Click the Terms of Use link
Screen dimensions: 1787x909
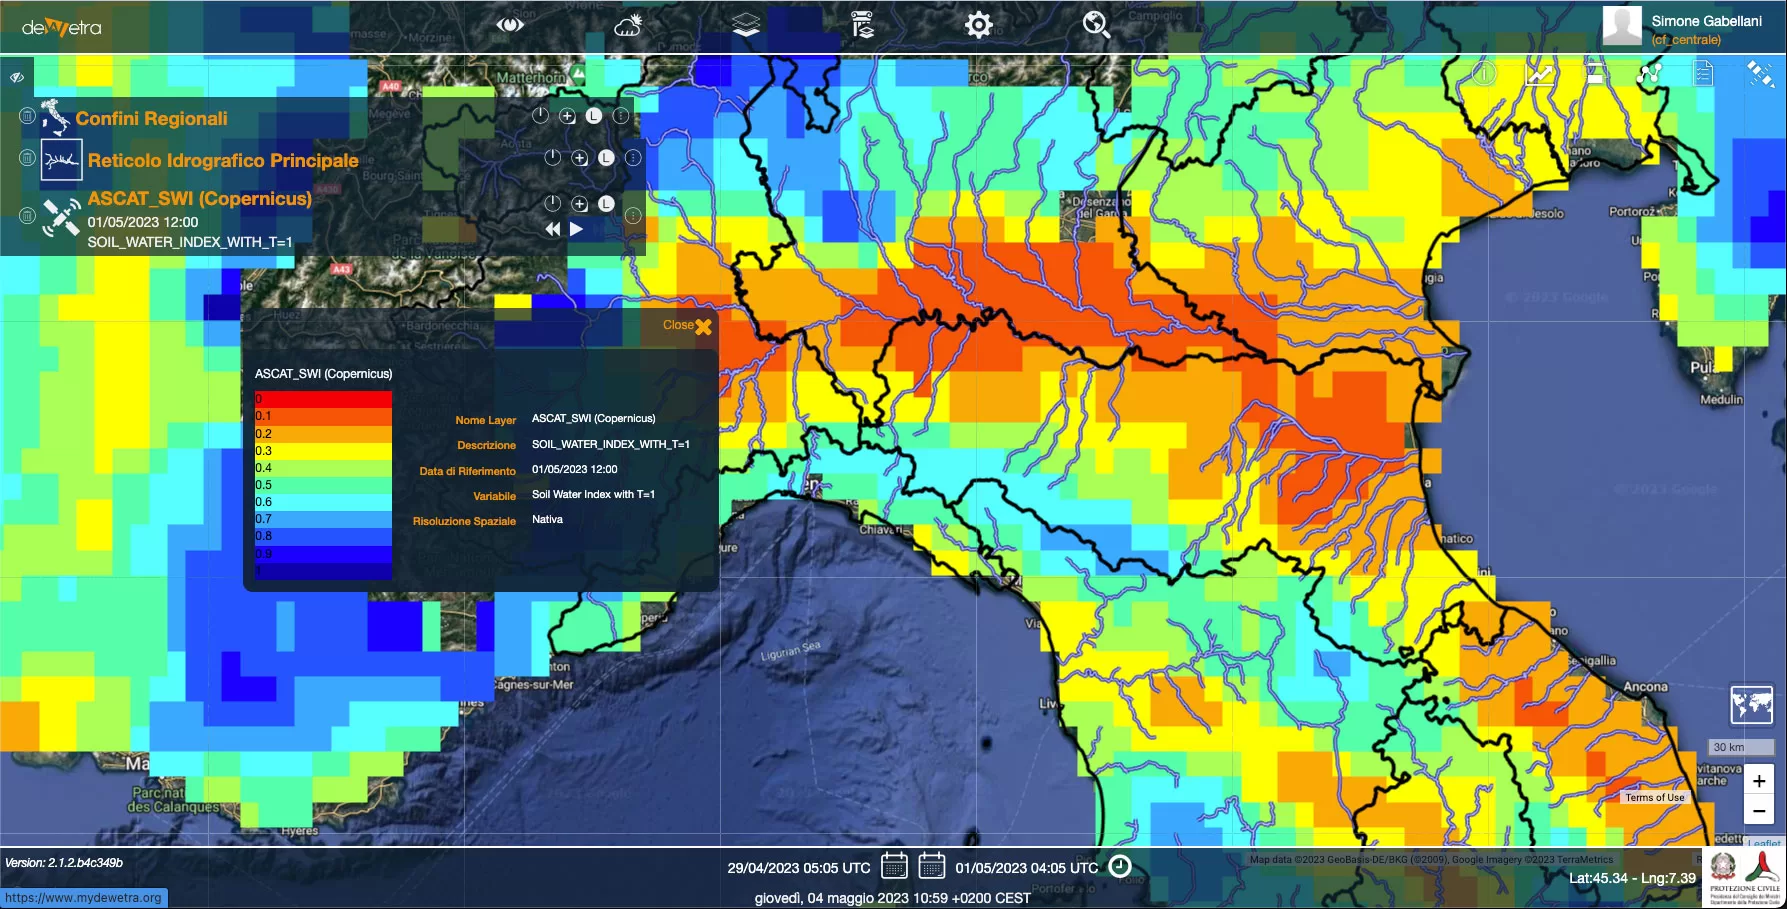point(1654,797)
